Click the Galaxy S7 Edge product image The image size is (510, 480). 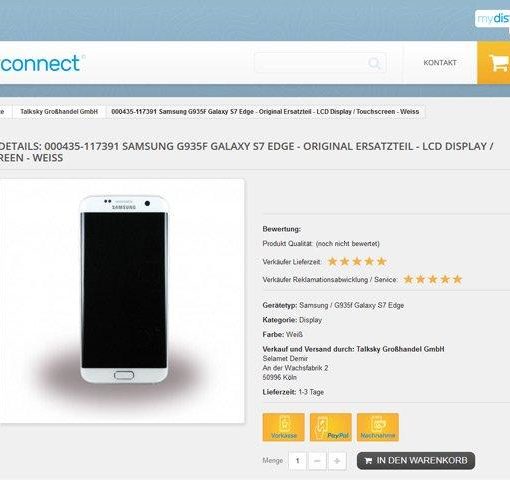(x=124, y=289)
